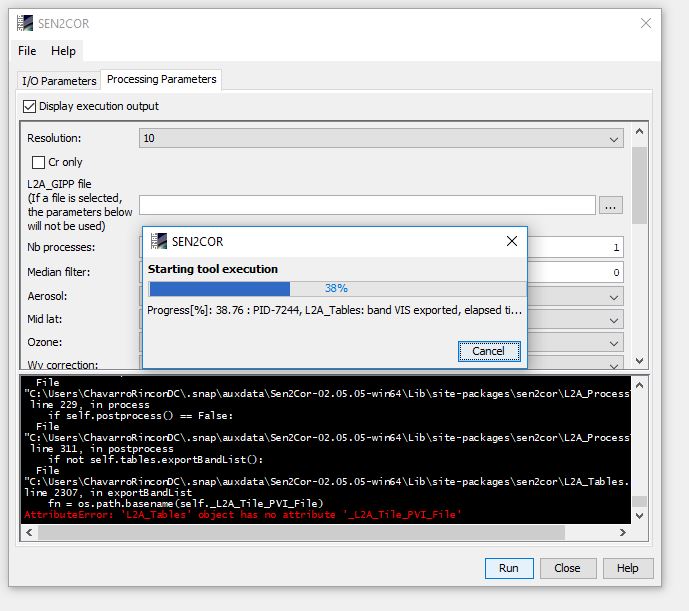Click the console horizontal scrollbar thumb

tap(301, 533)
